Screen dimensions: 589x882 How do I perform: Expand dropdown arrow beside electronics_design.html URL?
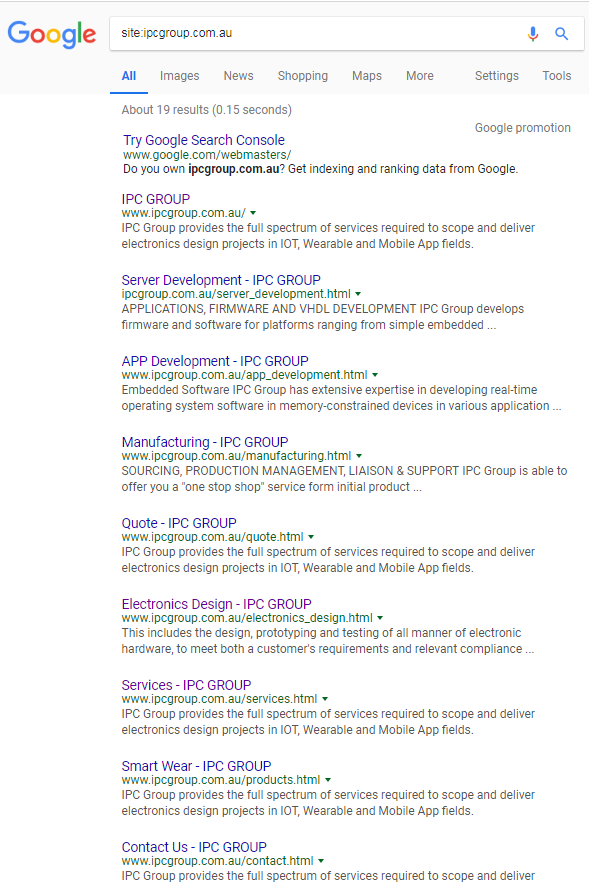pyautogui.click(x=380, y=618)
